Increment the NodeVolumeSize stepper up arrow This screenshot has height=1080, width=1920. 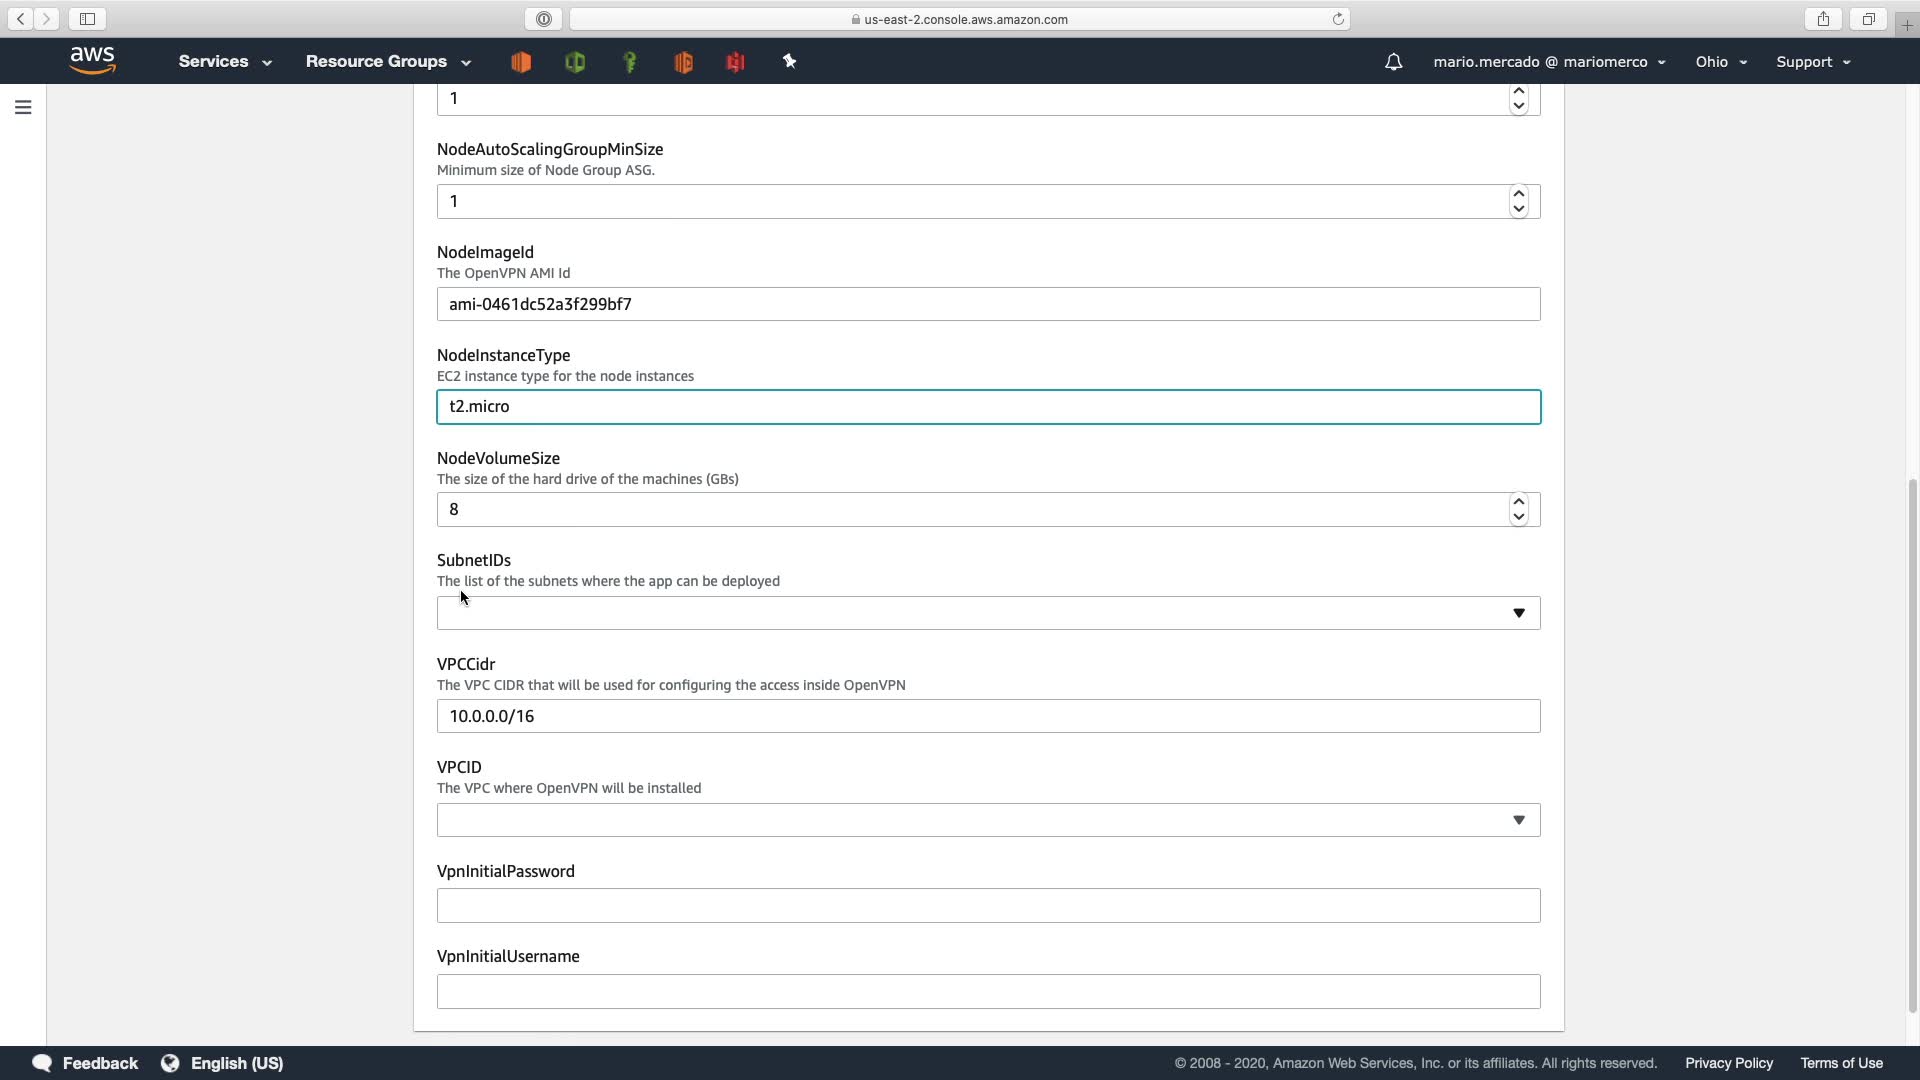[x=1518, y=502]
